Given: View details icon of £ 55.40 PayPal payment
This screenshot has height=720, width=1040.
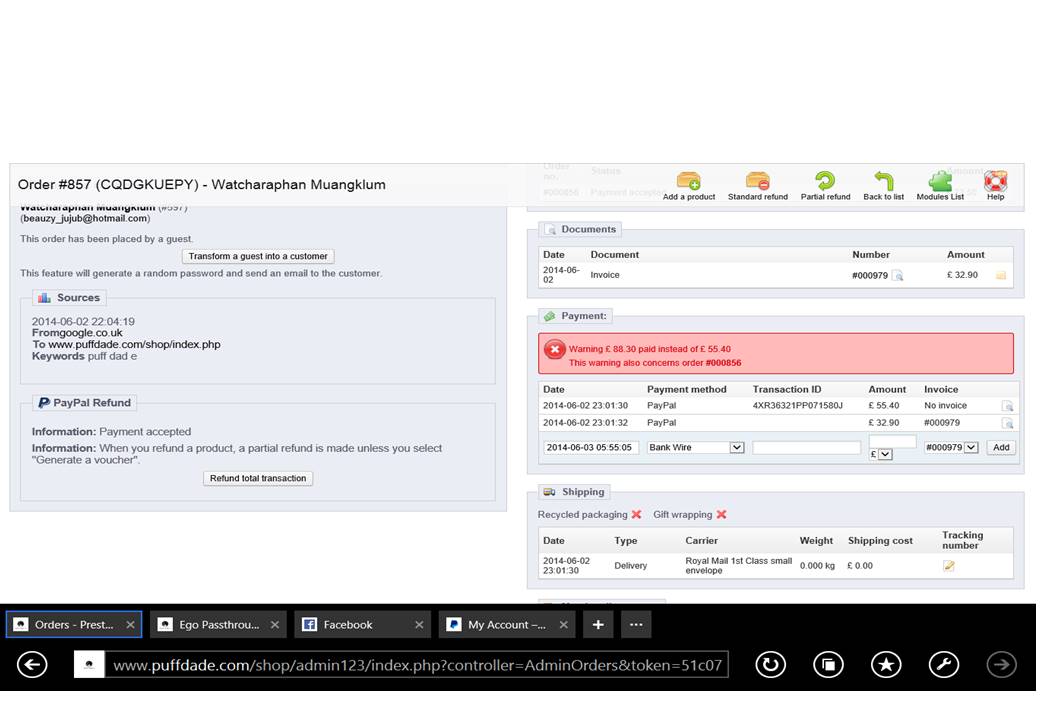Looking at the screenshot, I should (1007, 406).
